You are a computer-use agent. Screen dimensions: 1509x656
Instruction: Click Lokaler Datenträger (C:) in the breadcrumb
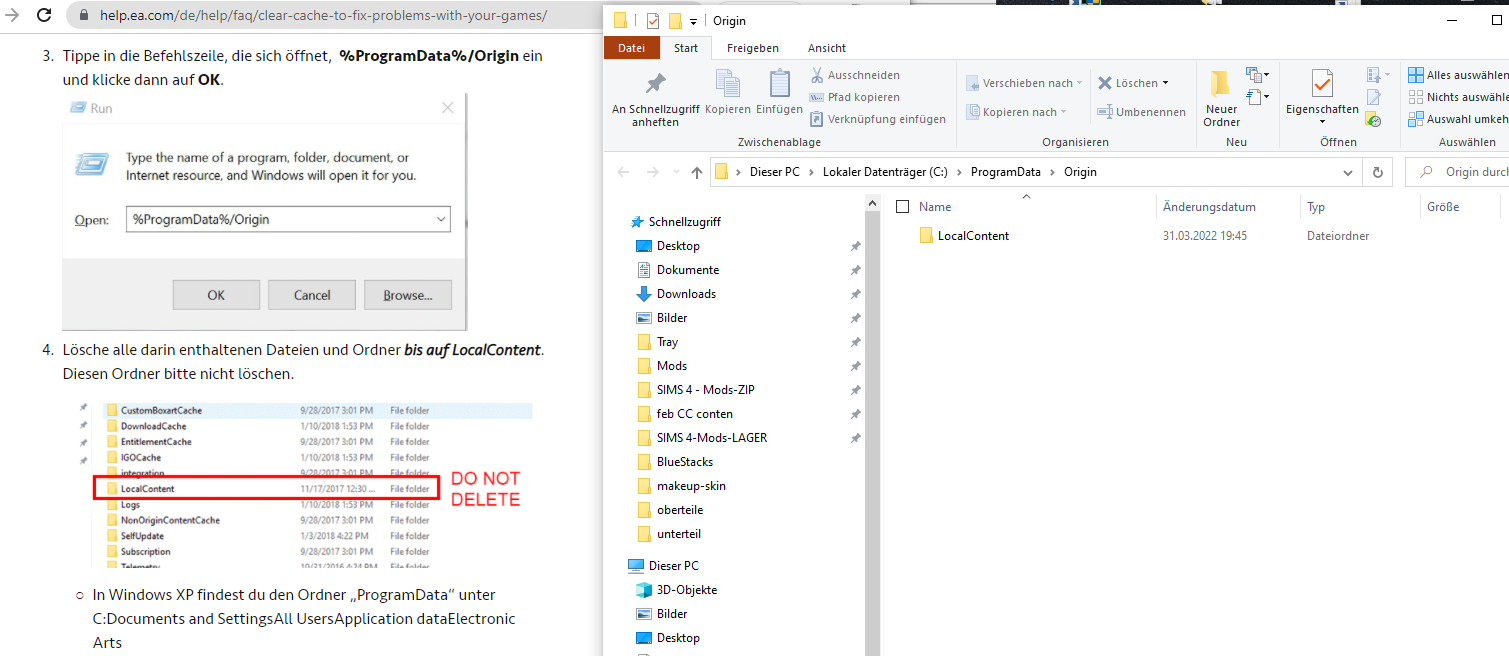pos(885,172)
